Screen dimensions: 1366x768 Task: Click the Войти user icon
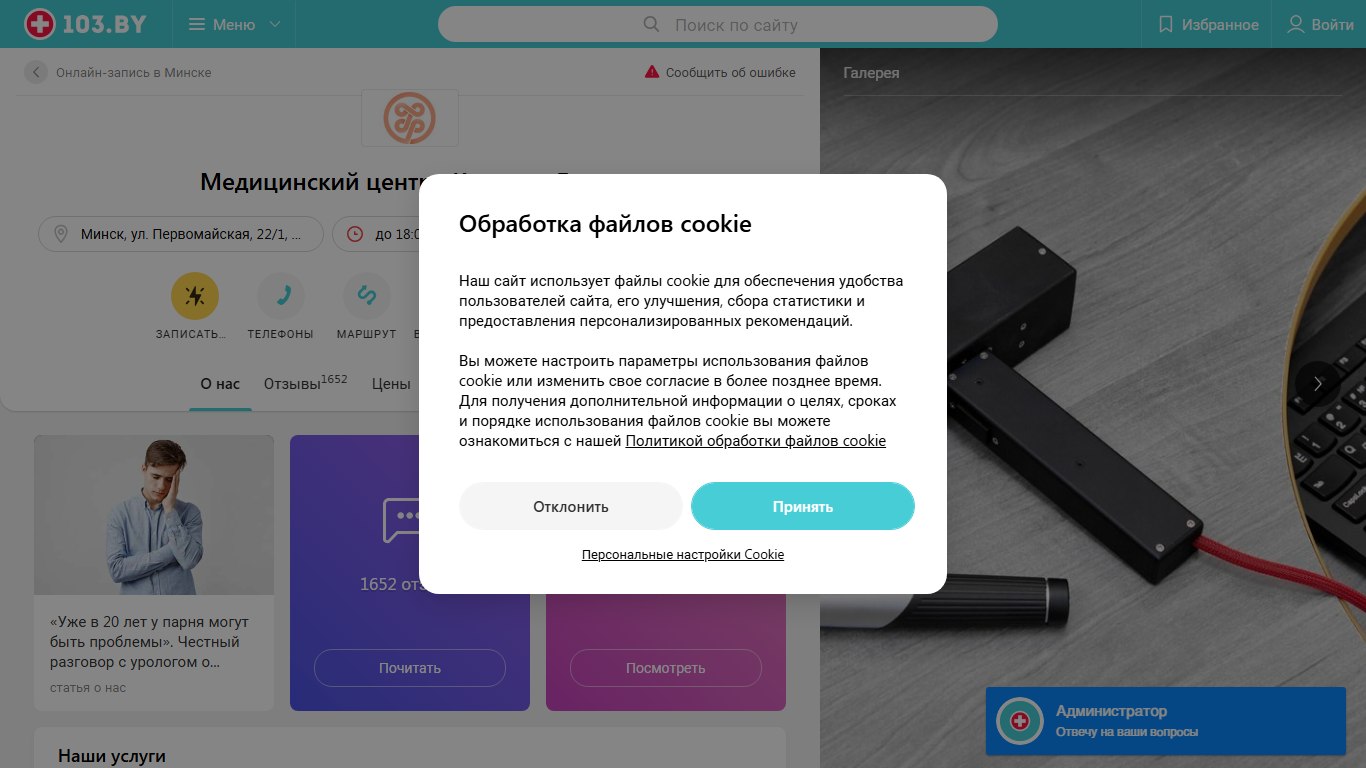1295,24
